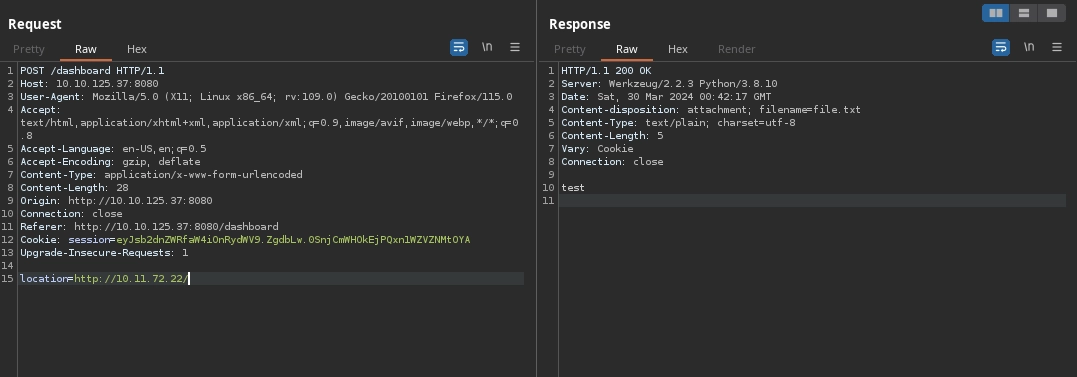The height and width of the screenshot is (377, 1077).
Task: Click the Accept-Encoding gzip, deflate line
Action: pyautogui.click(x=110, y=162)
